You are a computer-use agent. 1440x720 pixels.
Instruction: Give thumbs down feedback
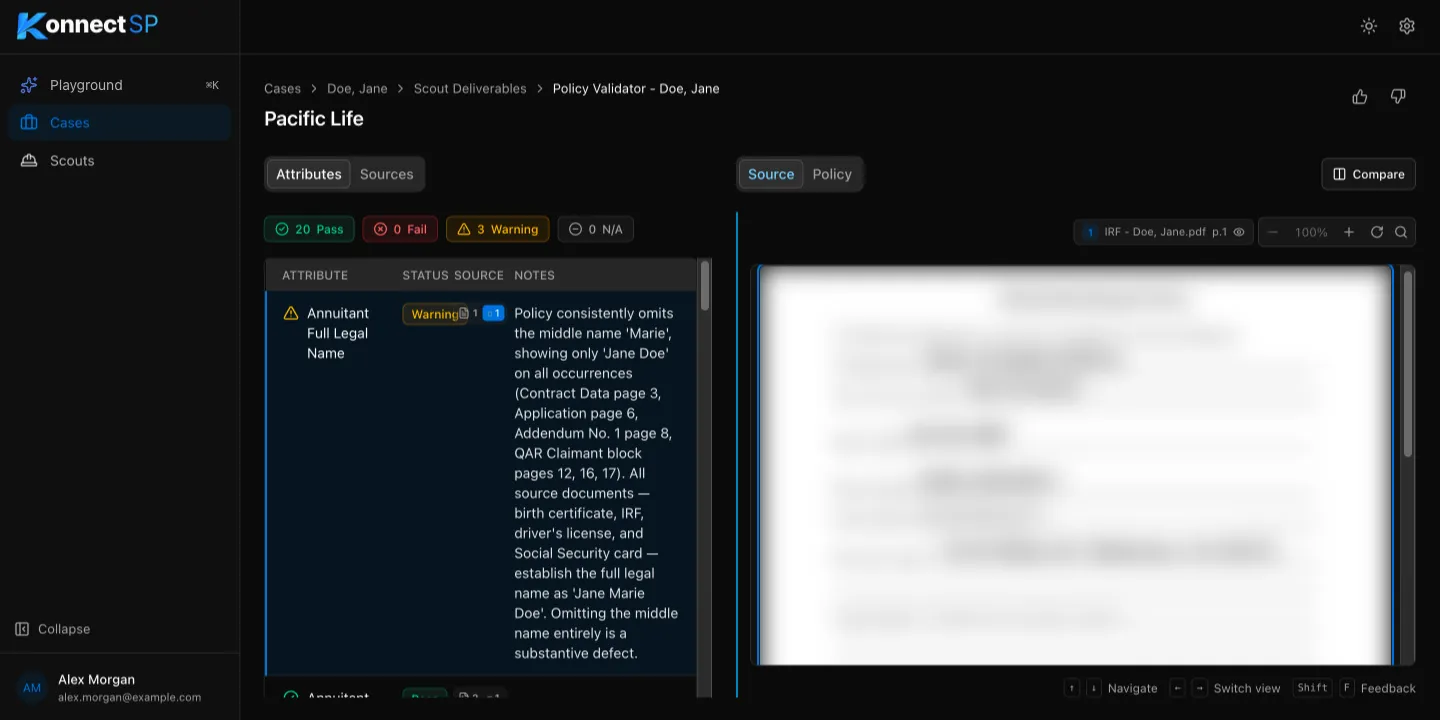point(1398,96)
